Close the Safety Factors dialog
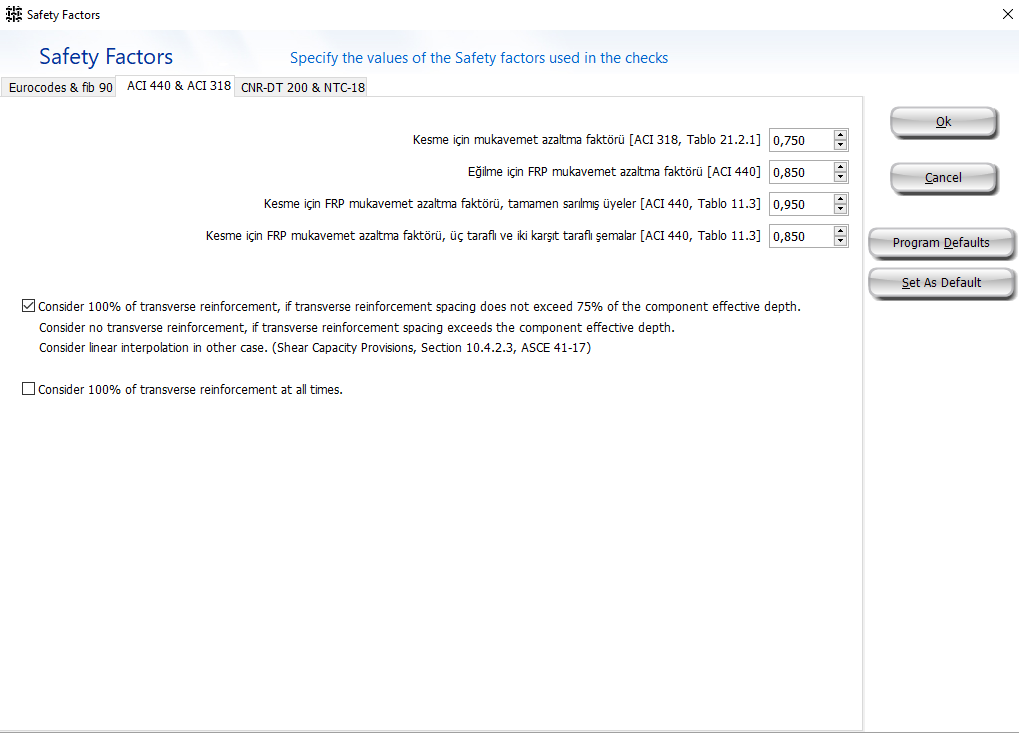 pyautogui.click(x=1007, y=14)
